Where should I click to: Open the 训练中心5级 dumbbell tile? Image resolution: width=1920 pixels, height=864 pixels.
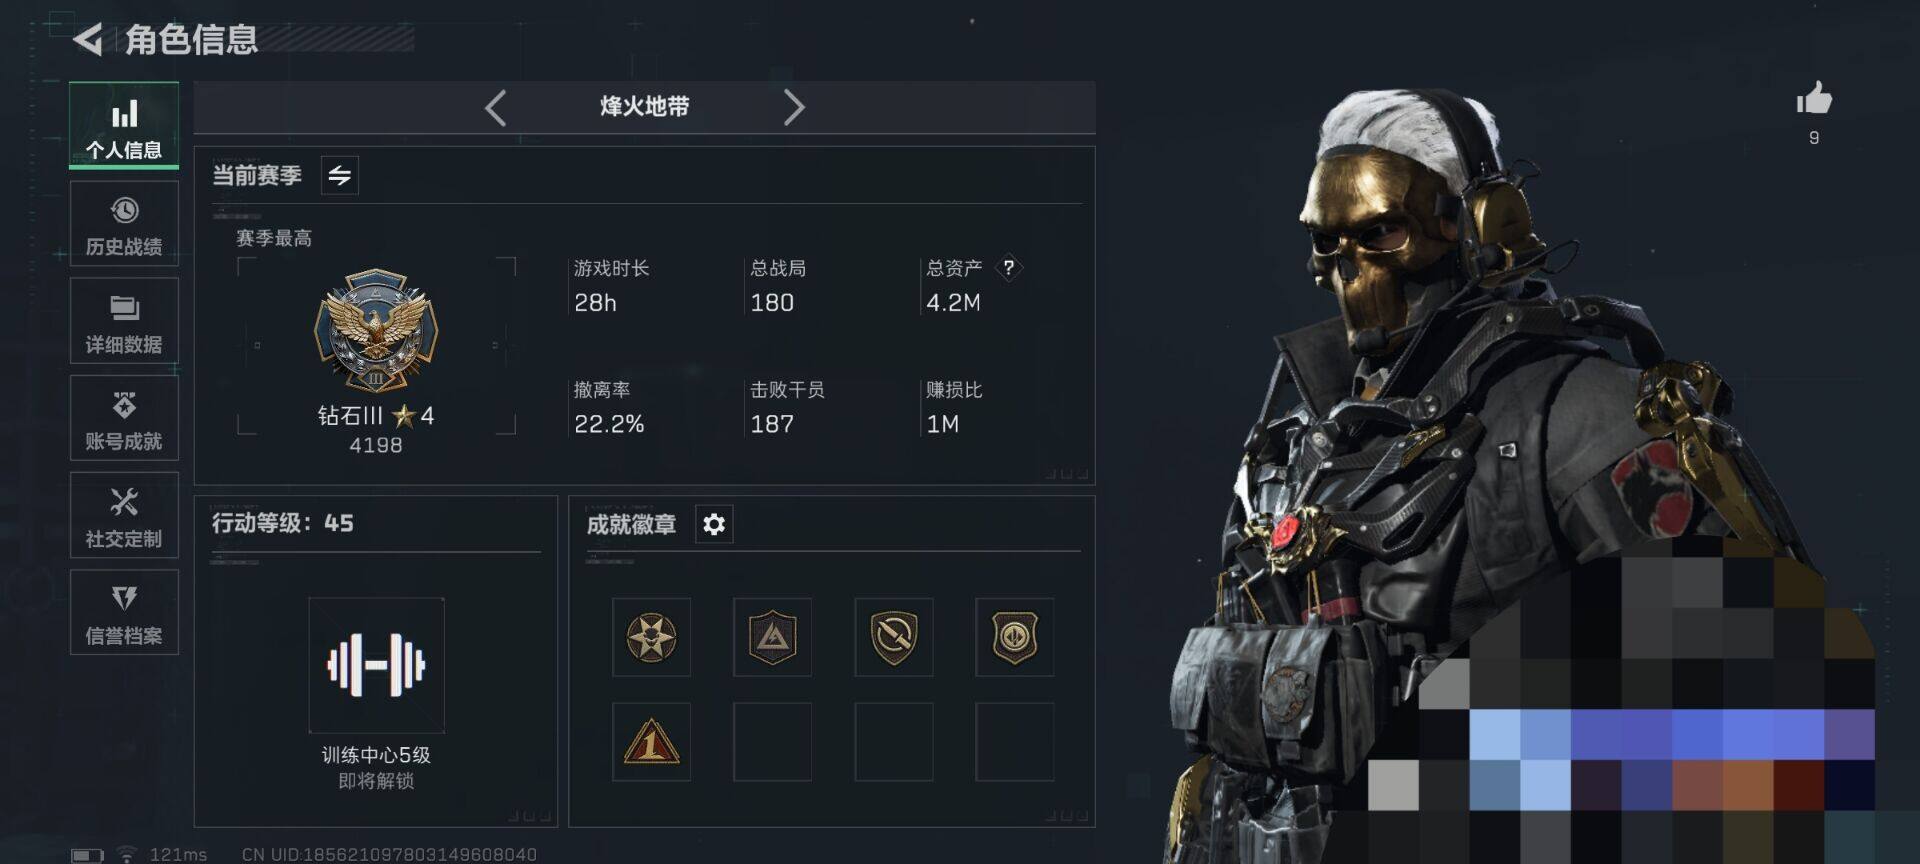[376, 665]
